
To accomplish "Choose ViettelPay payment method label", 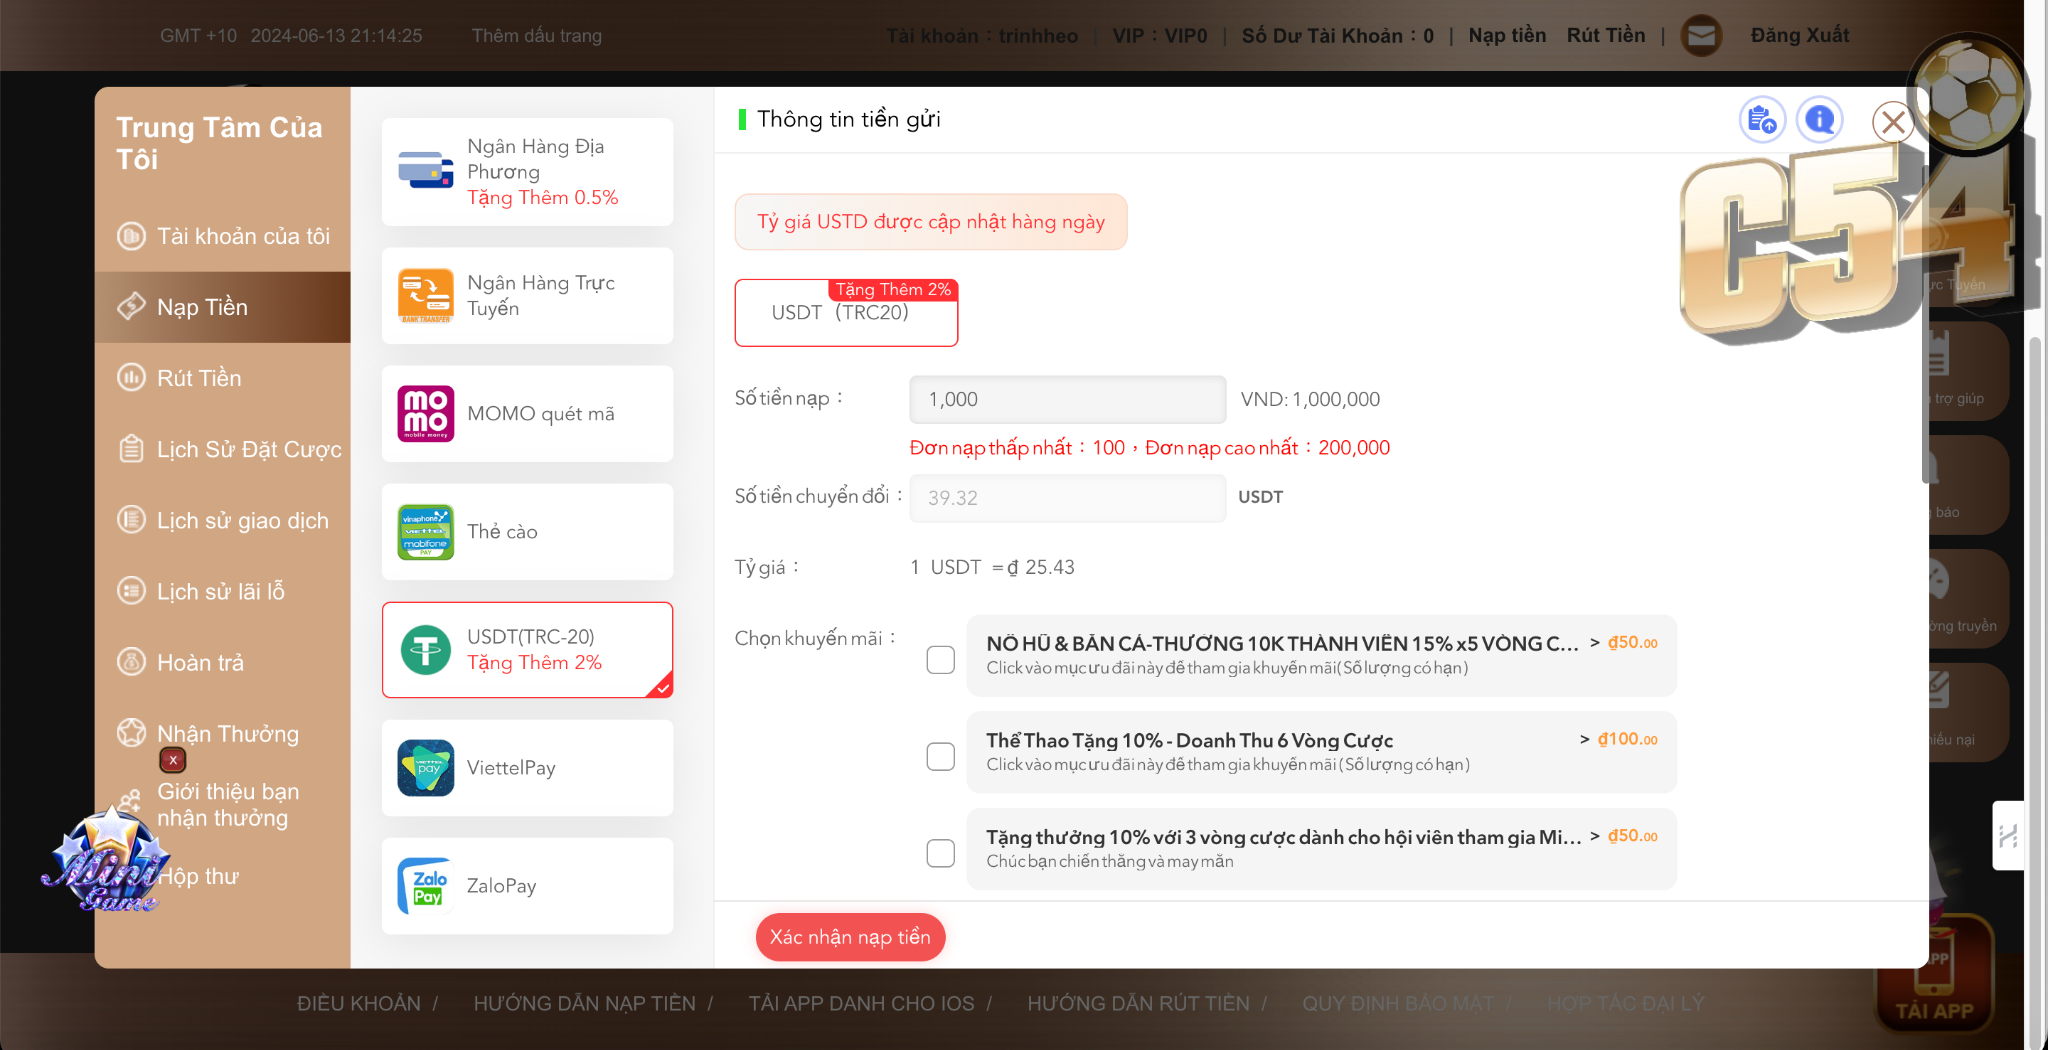I will click(x=511, y=768).
